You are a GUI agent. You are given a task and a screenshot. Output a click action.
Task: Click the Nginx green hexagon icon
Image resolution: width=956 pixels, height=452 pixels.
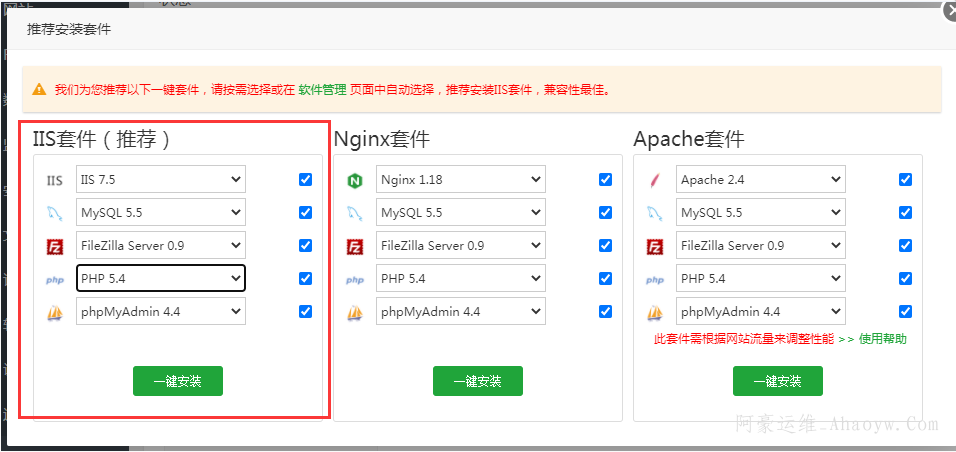[355, 181]
